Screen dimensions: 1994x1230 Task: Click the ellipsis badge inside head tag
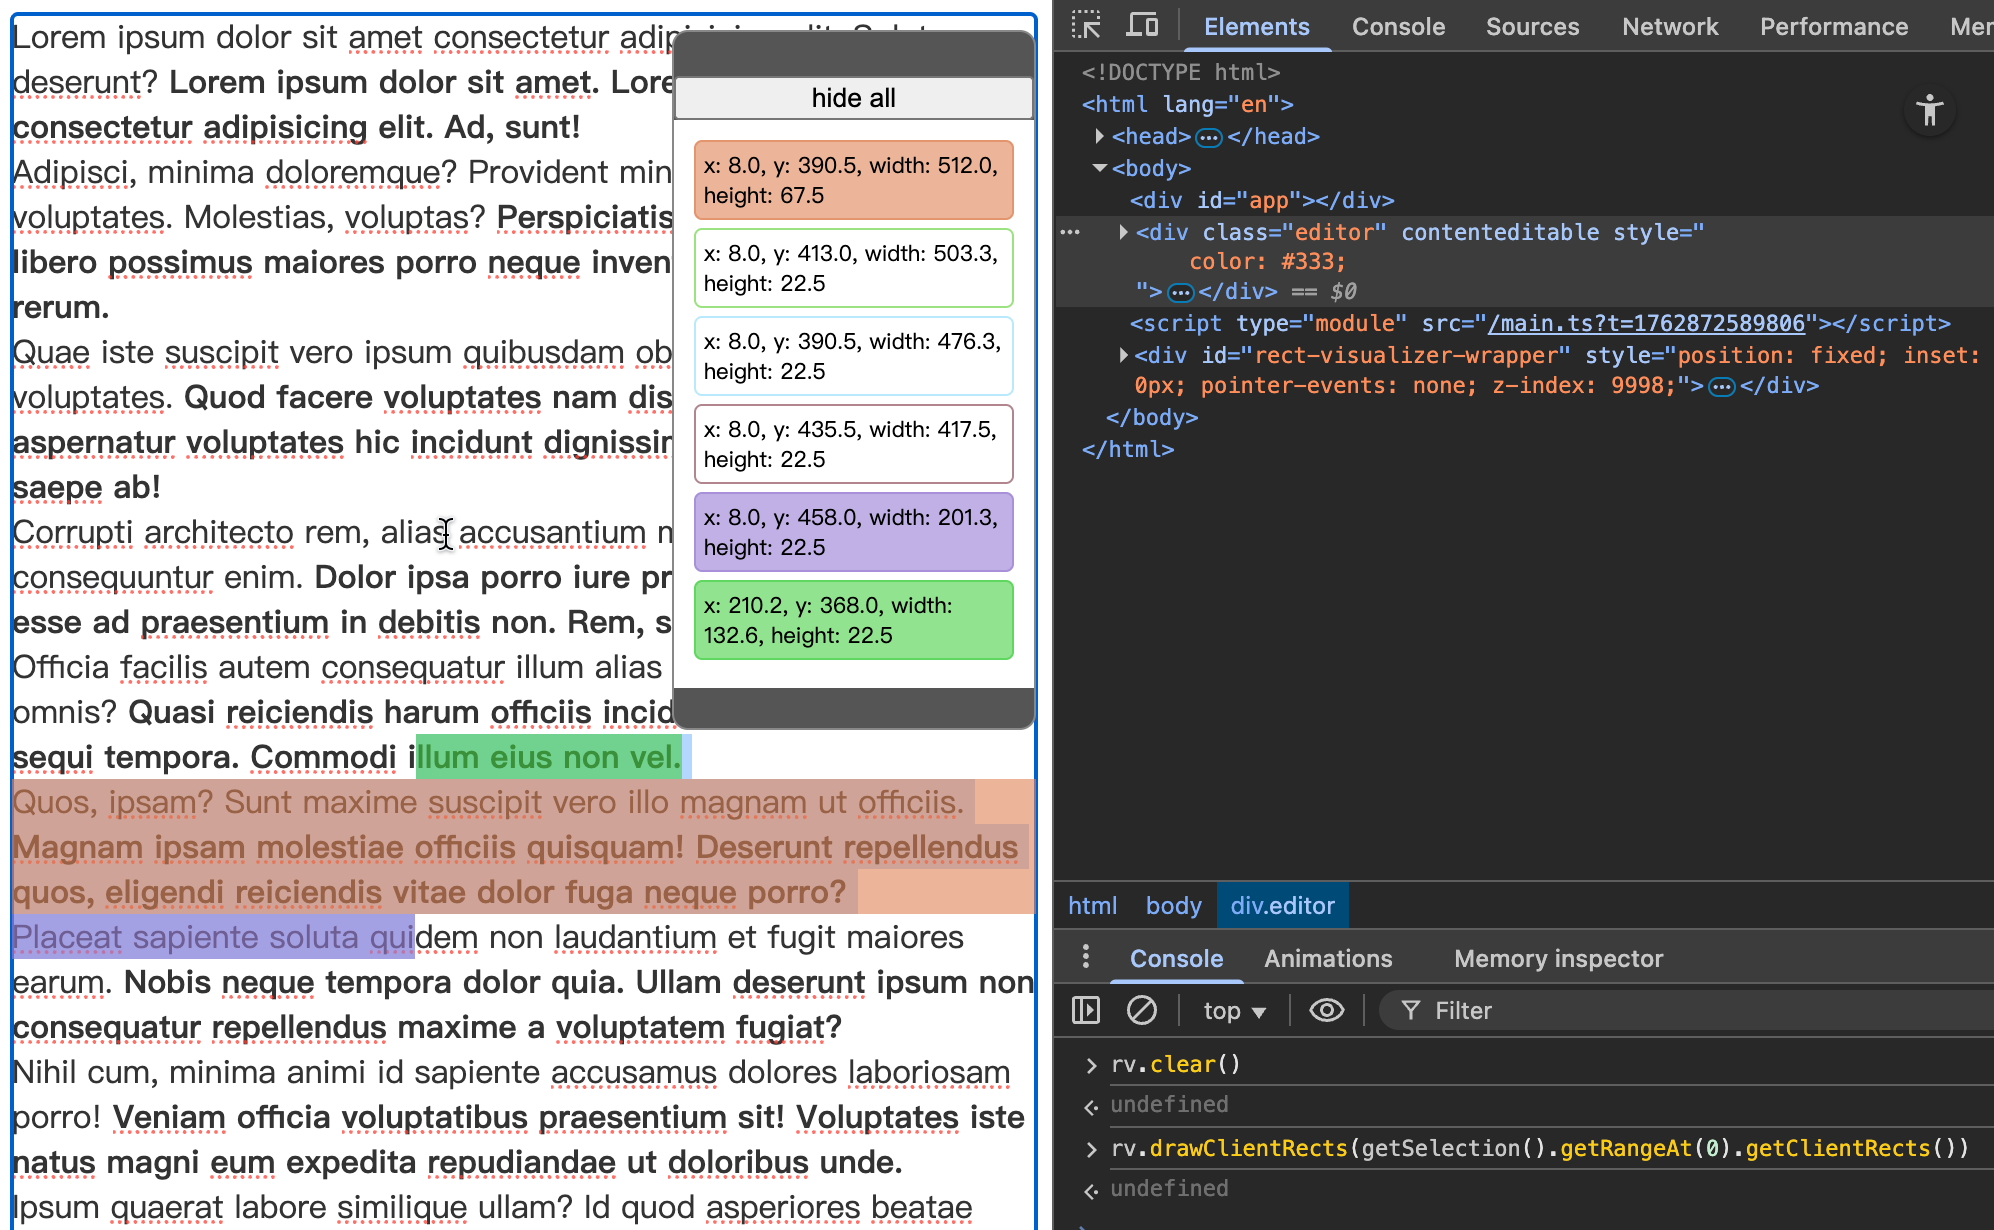click(x=1208, y=137)
